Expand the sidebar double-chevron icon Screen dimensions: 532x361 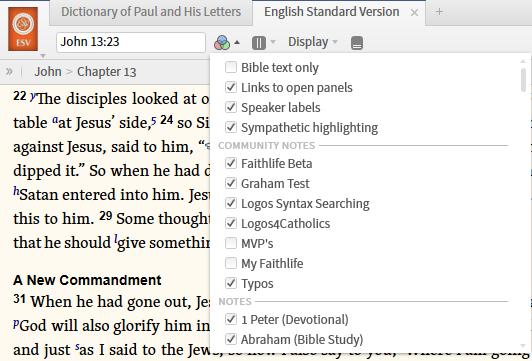tap(9, 72)
